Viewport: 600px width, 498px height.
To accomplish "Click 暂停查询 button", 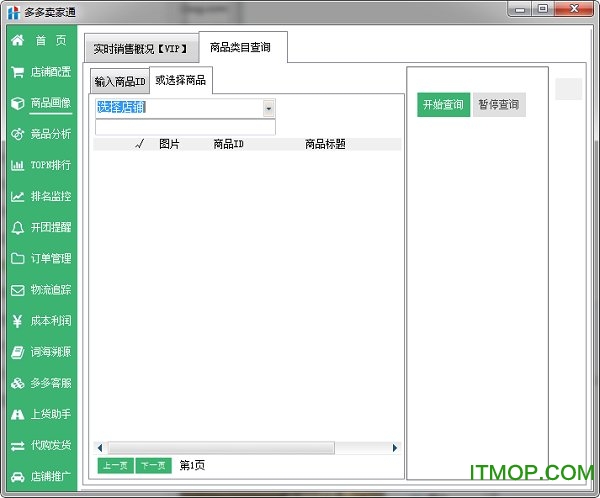I will [499, 104].
